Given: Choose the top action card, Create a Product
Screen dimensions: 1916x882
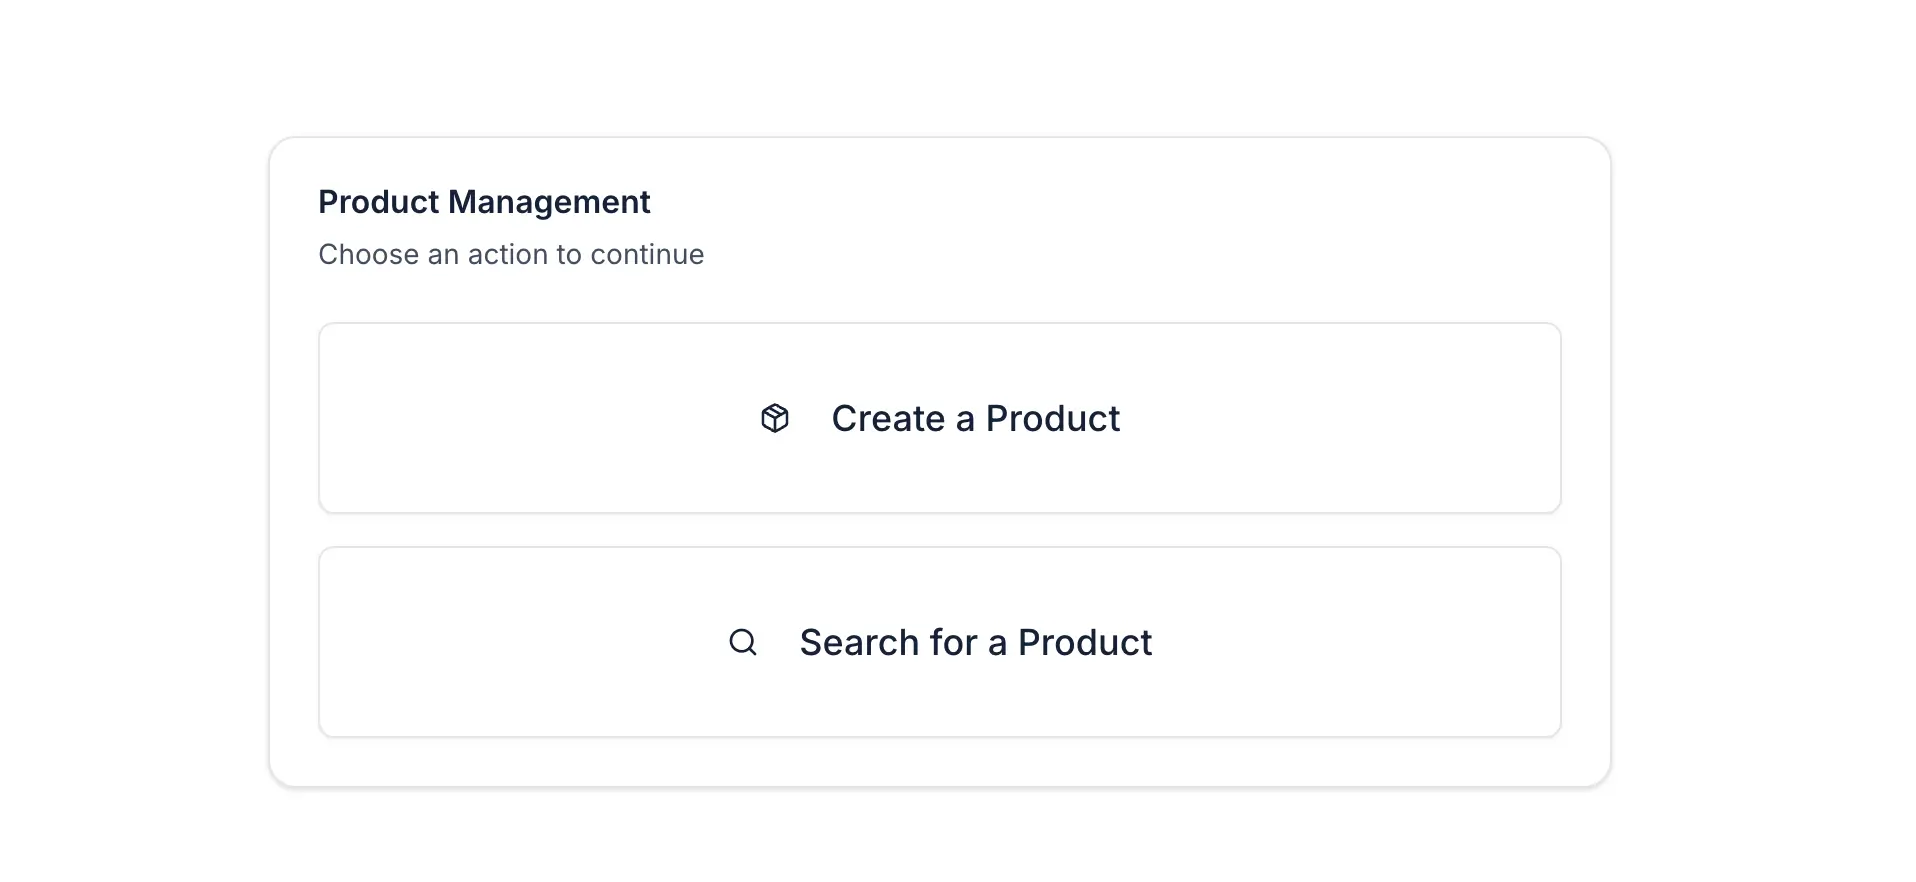Looking at the screenshot, I should tap(939, 418).
